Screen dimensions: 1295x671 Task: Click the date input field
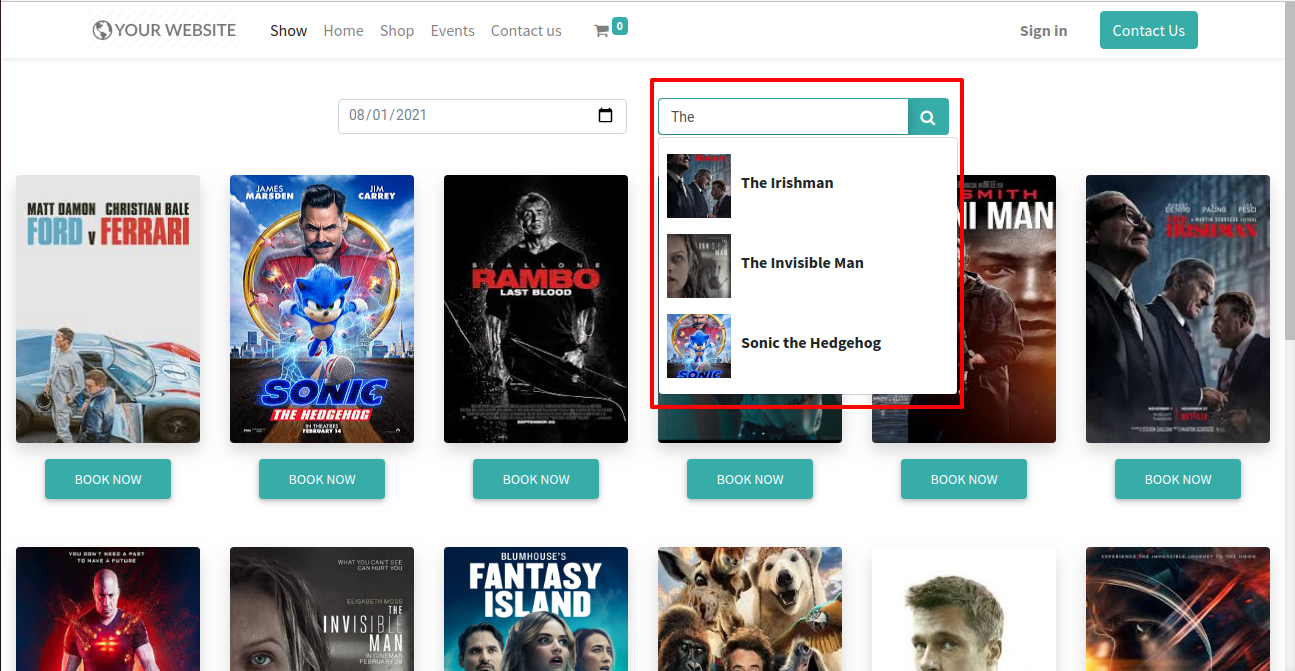coord(482,116)
